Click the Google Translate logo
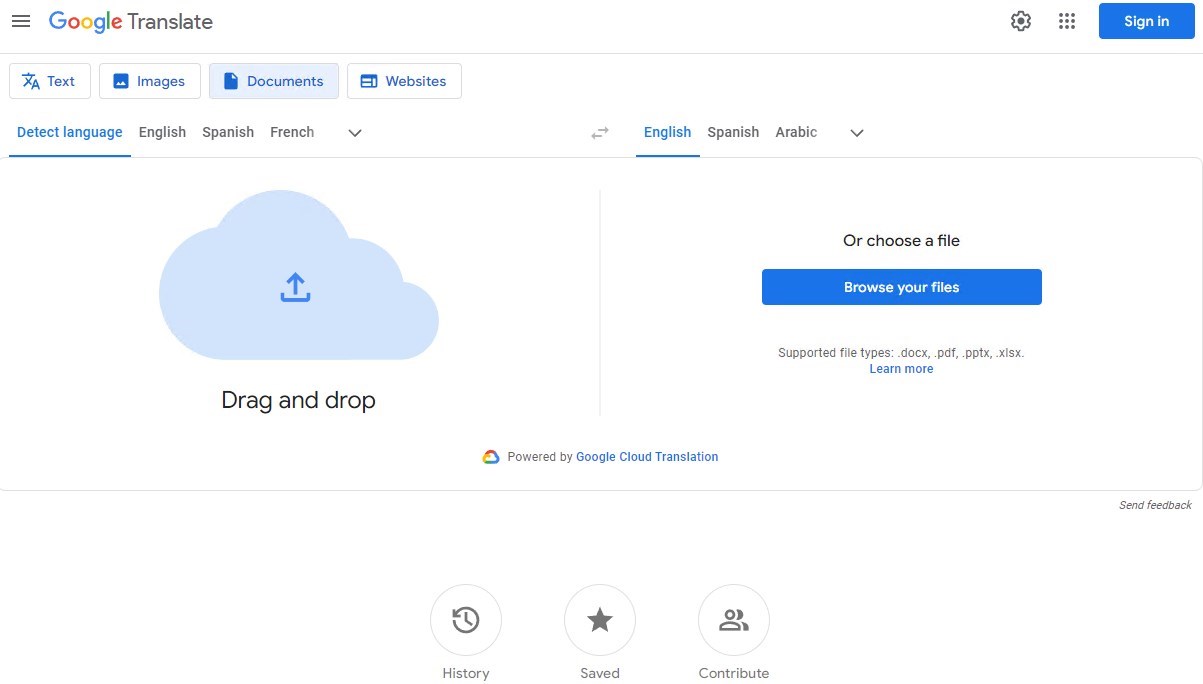1203x684 pixels. coord(130,21)
